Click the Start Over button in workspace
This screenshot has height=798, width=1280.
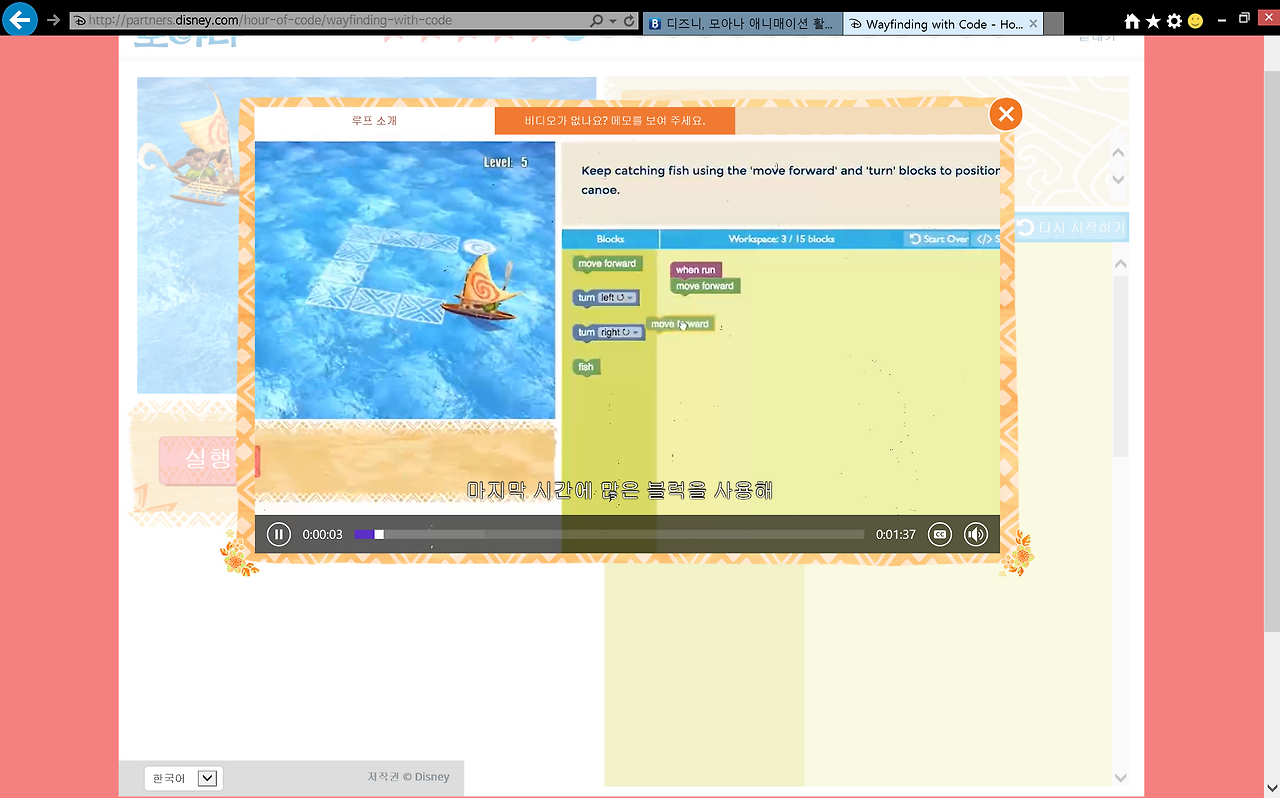point(939,239)
